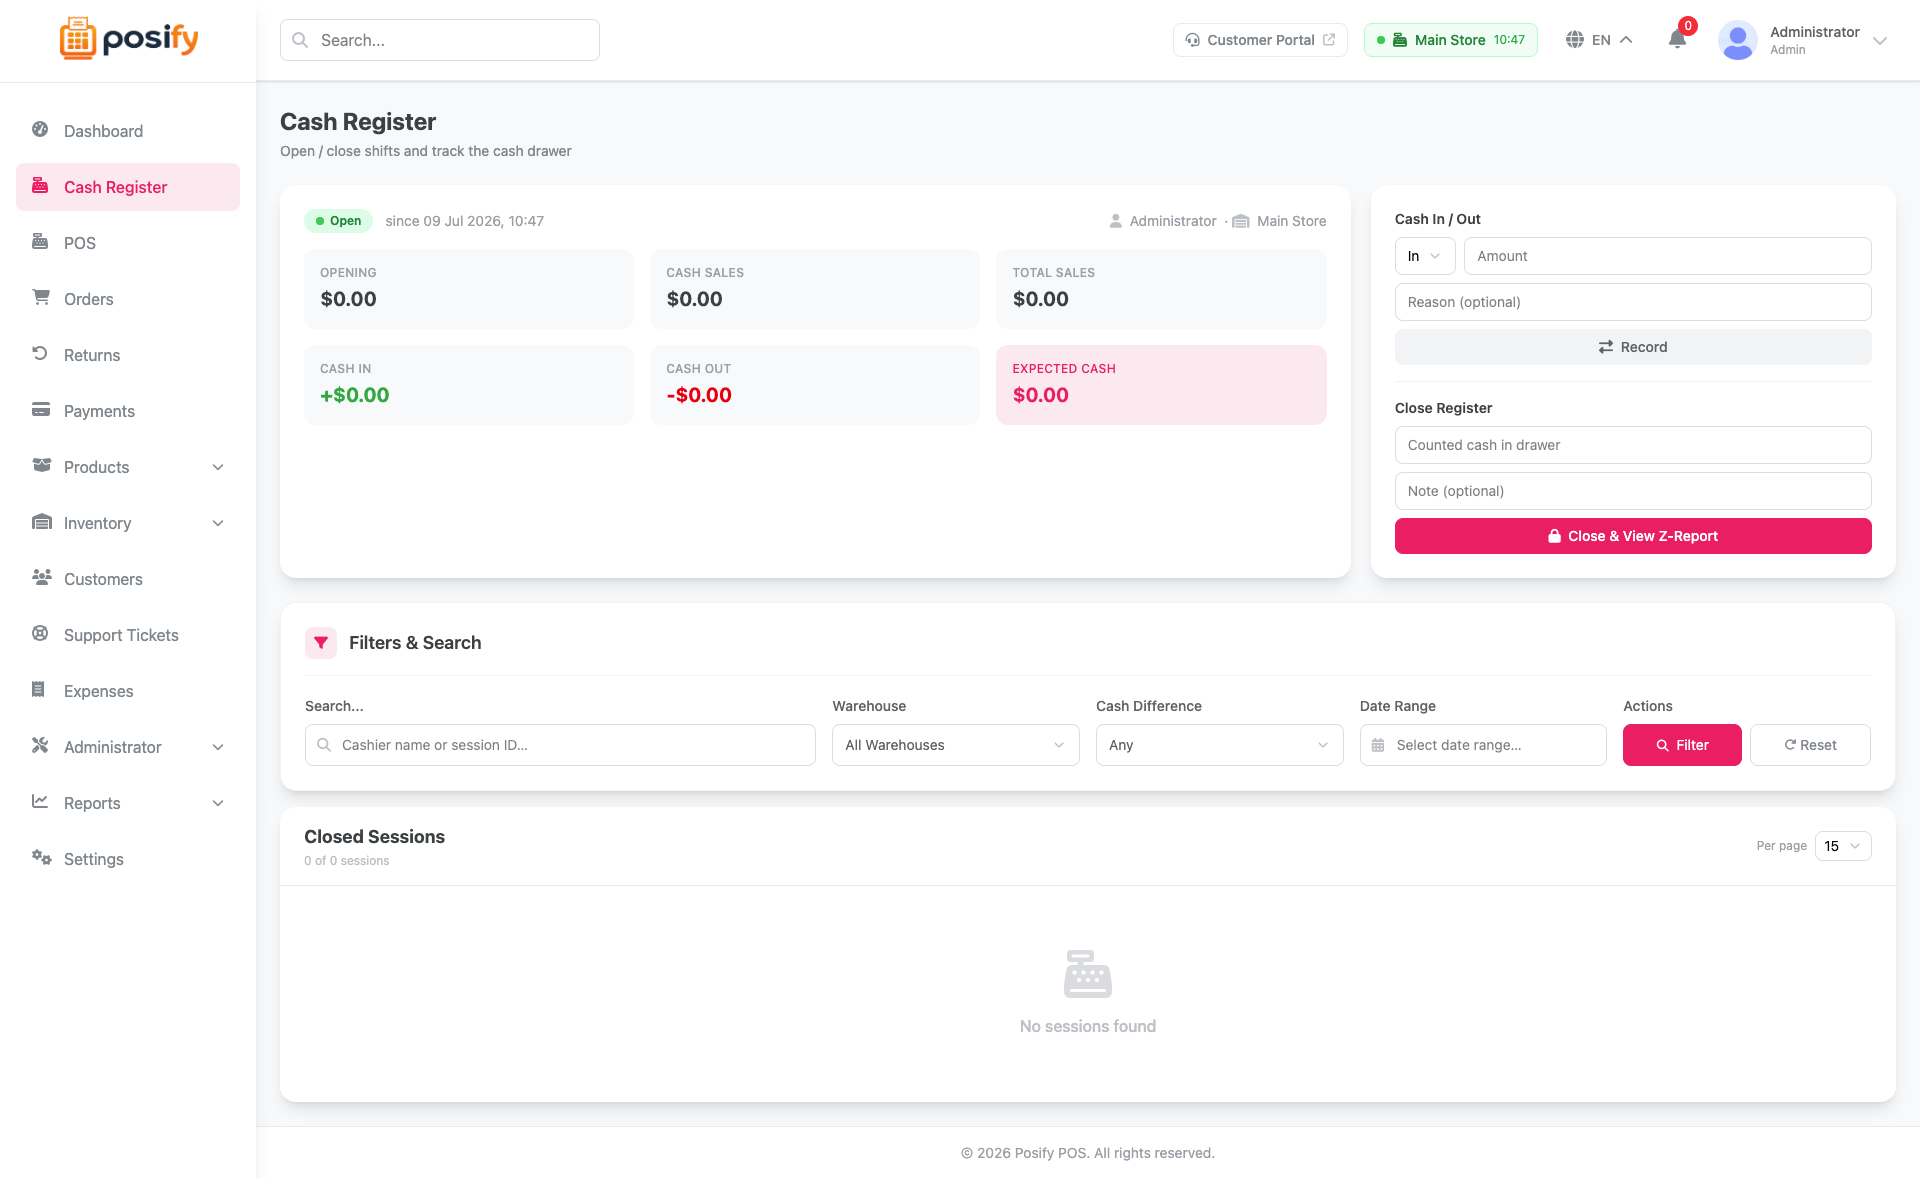Open the Customer Portal link

tap(1260, 40)
